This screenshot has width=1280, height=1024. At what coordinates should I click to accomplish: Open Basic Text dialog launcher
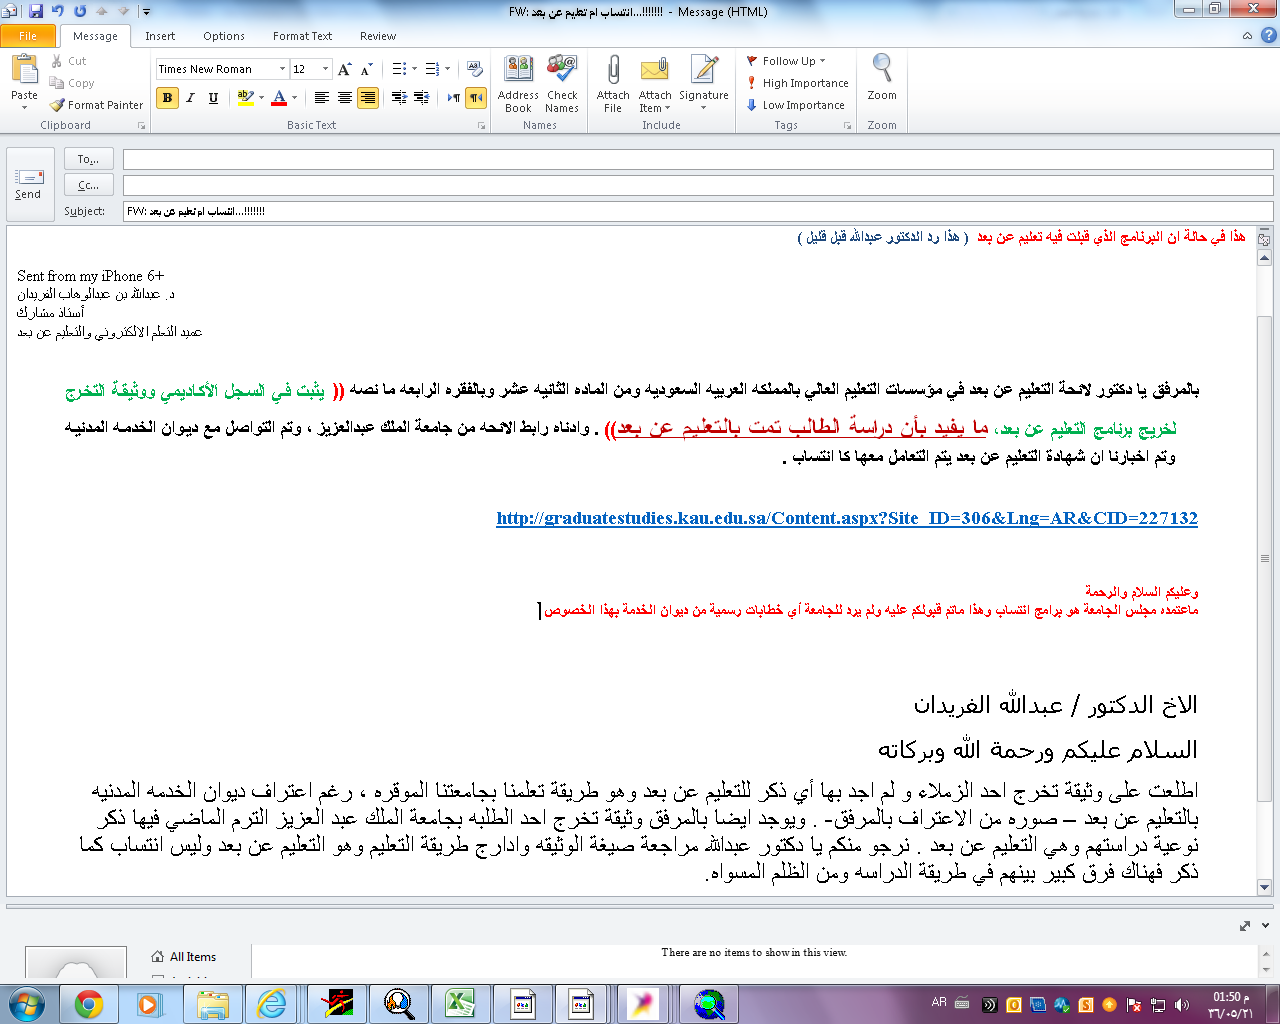(481, 126)
